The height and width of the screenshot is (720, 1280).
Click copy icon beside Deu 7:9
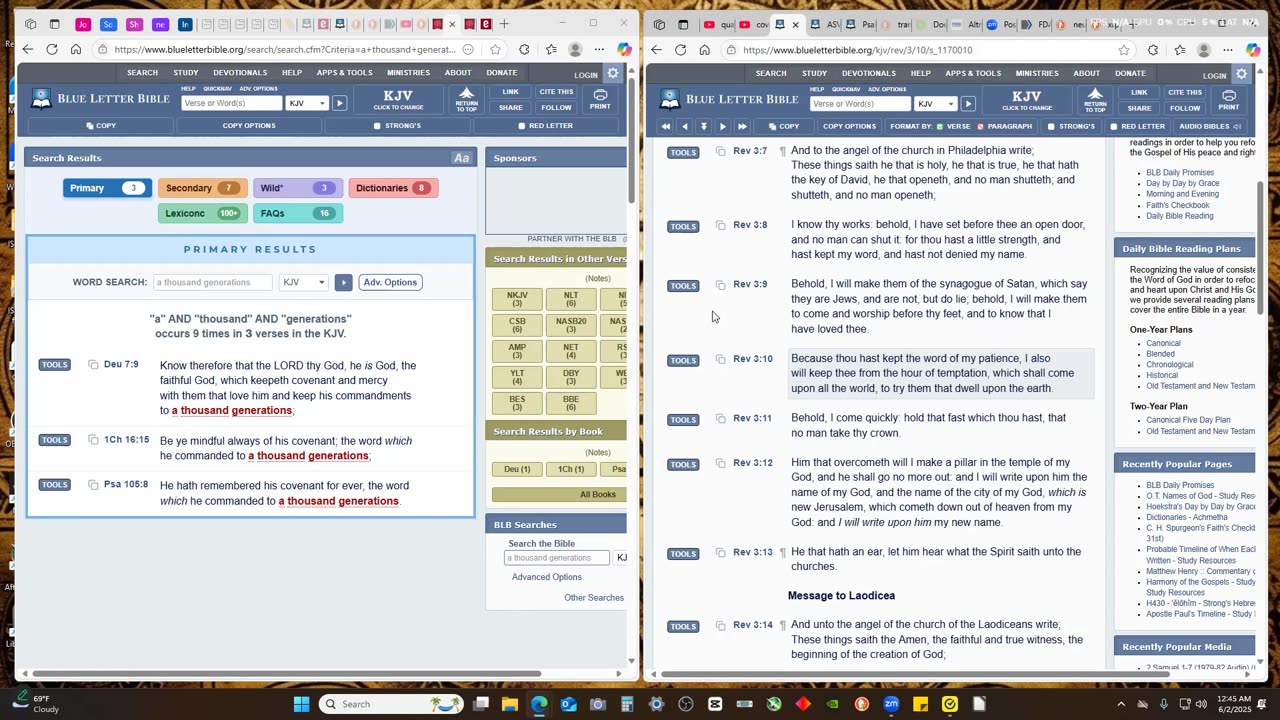pos(93,365)
